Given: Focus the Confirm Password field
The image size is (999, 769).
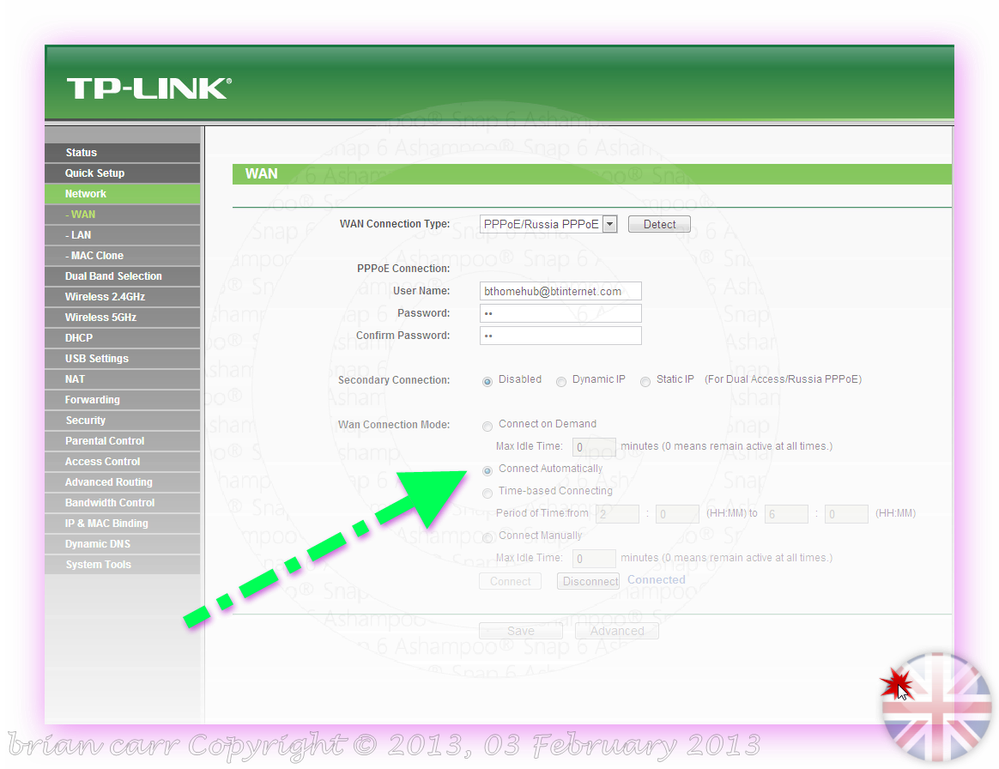Looking at the screenshot, I should point(560,336).
